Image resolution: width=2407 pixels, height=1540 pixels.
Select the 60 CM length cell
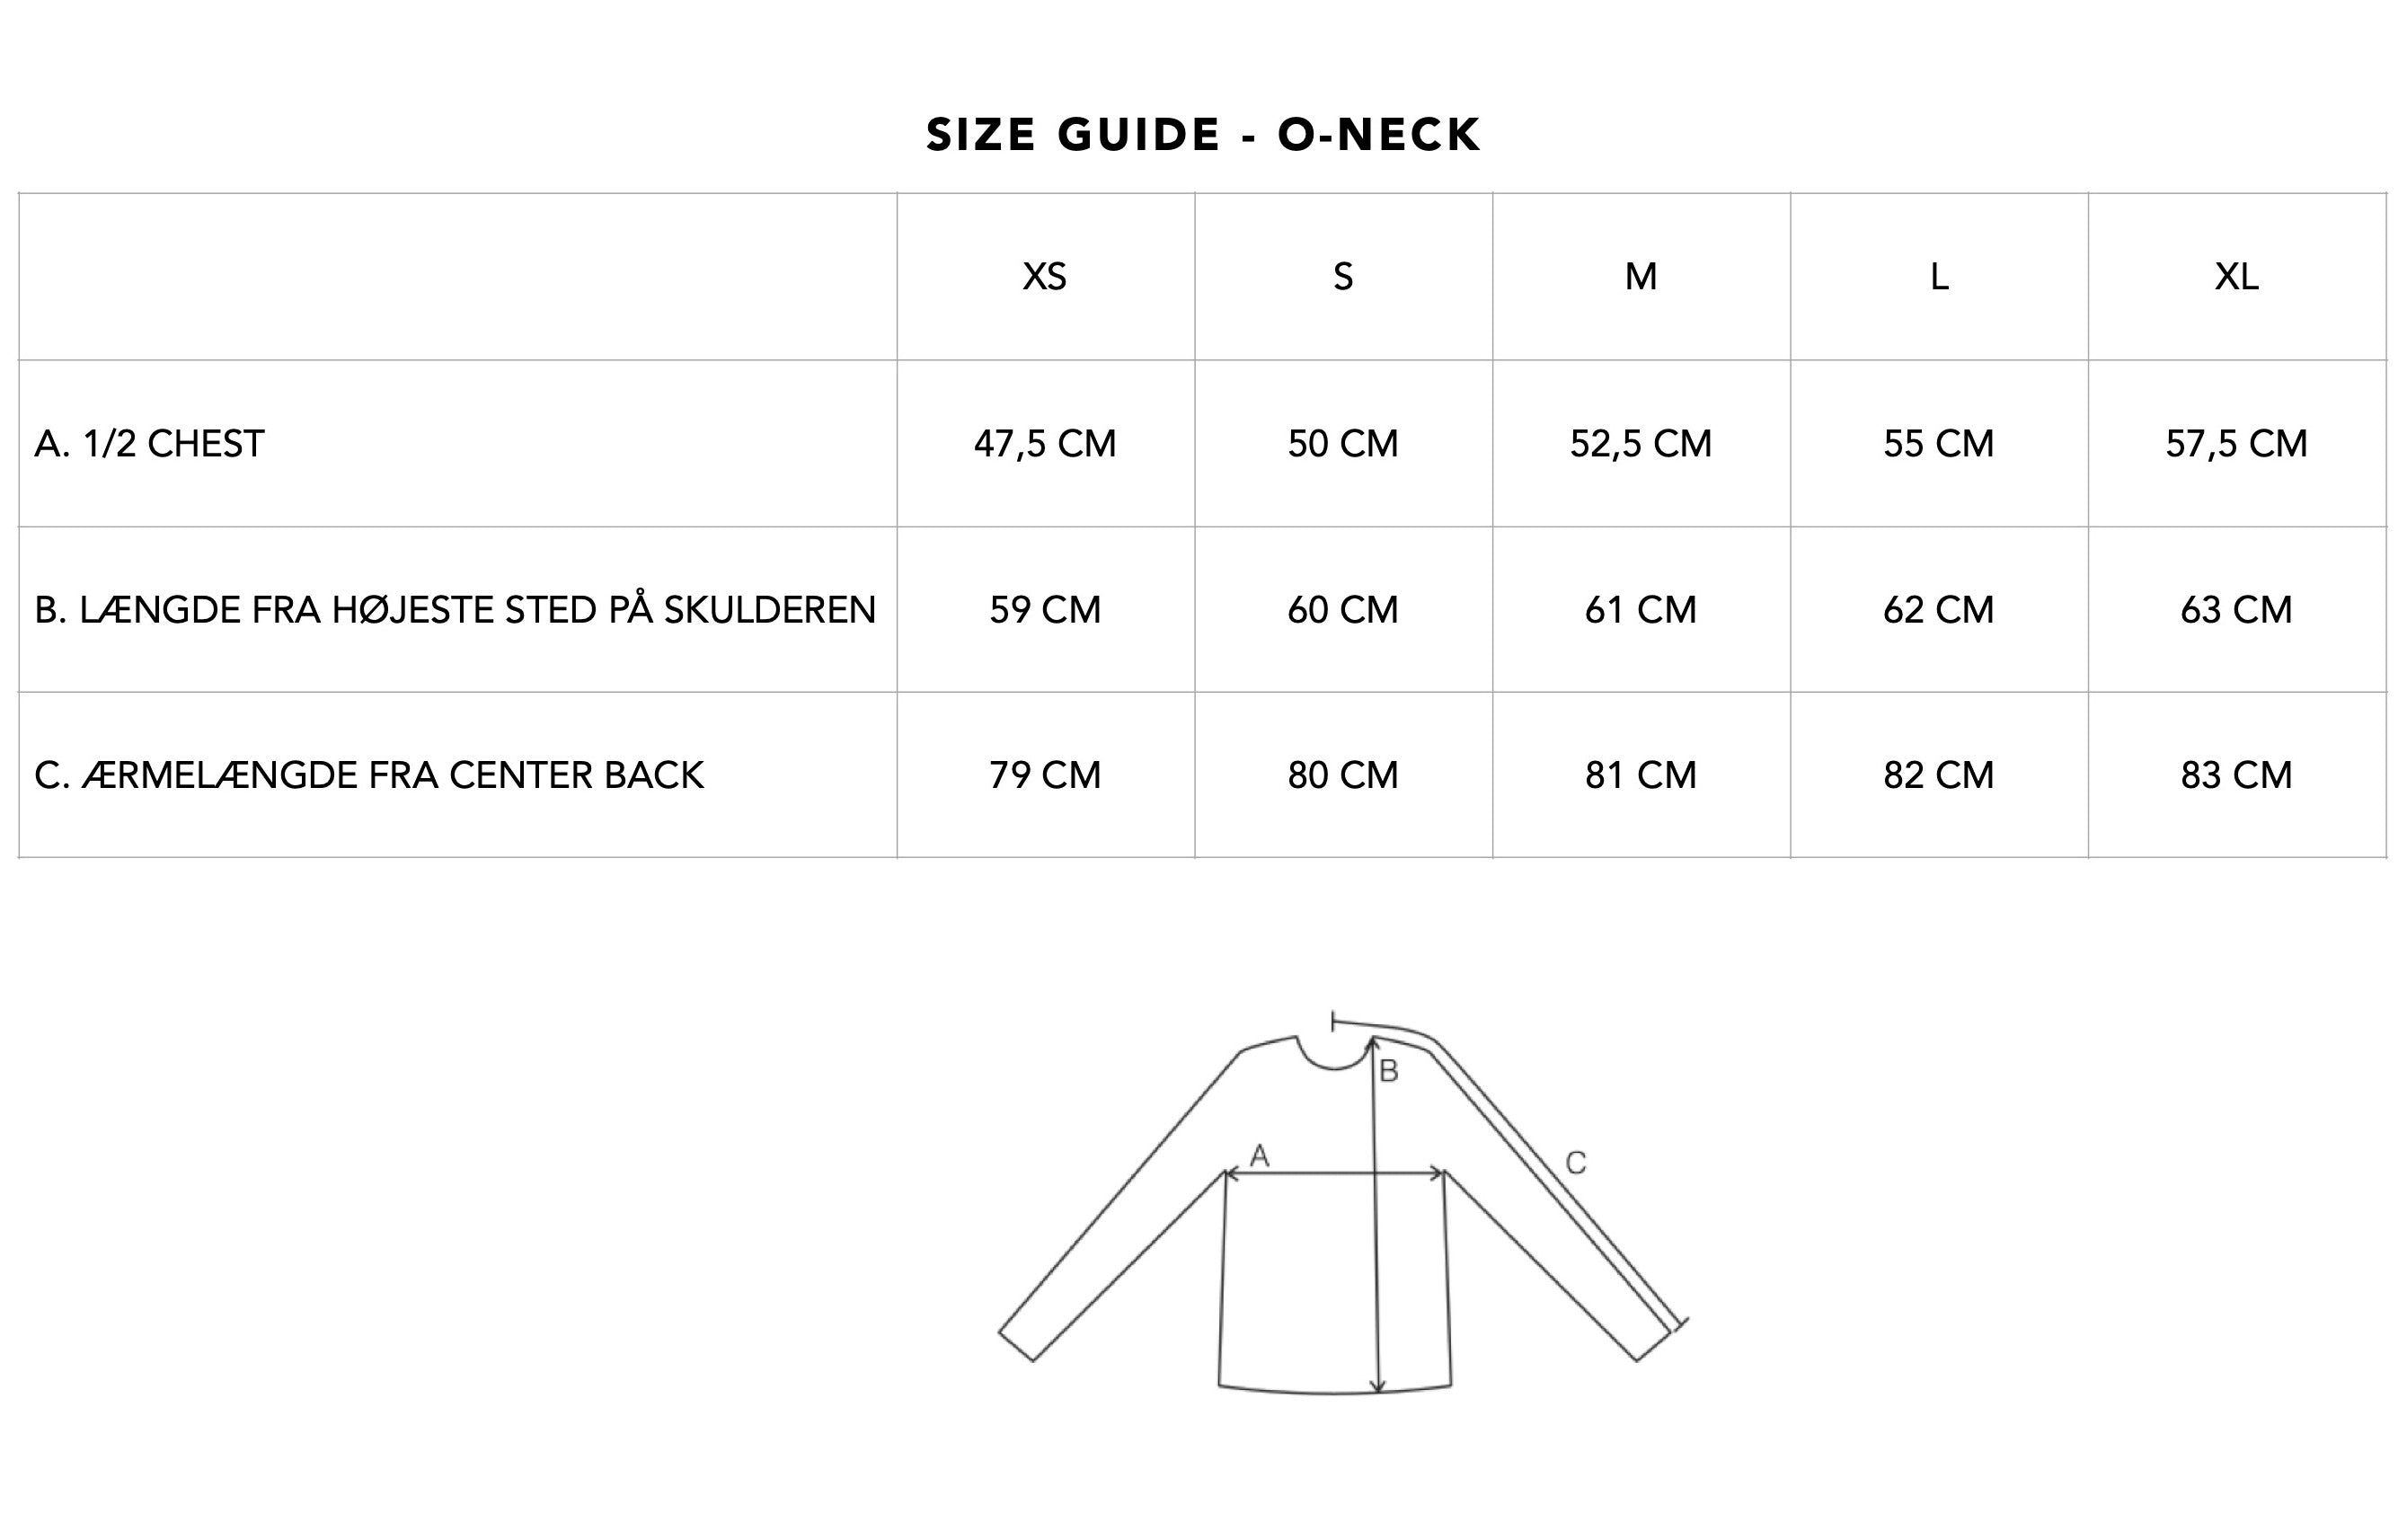point(1343,610)
